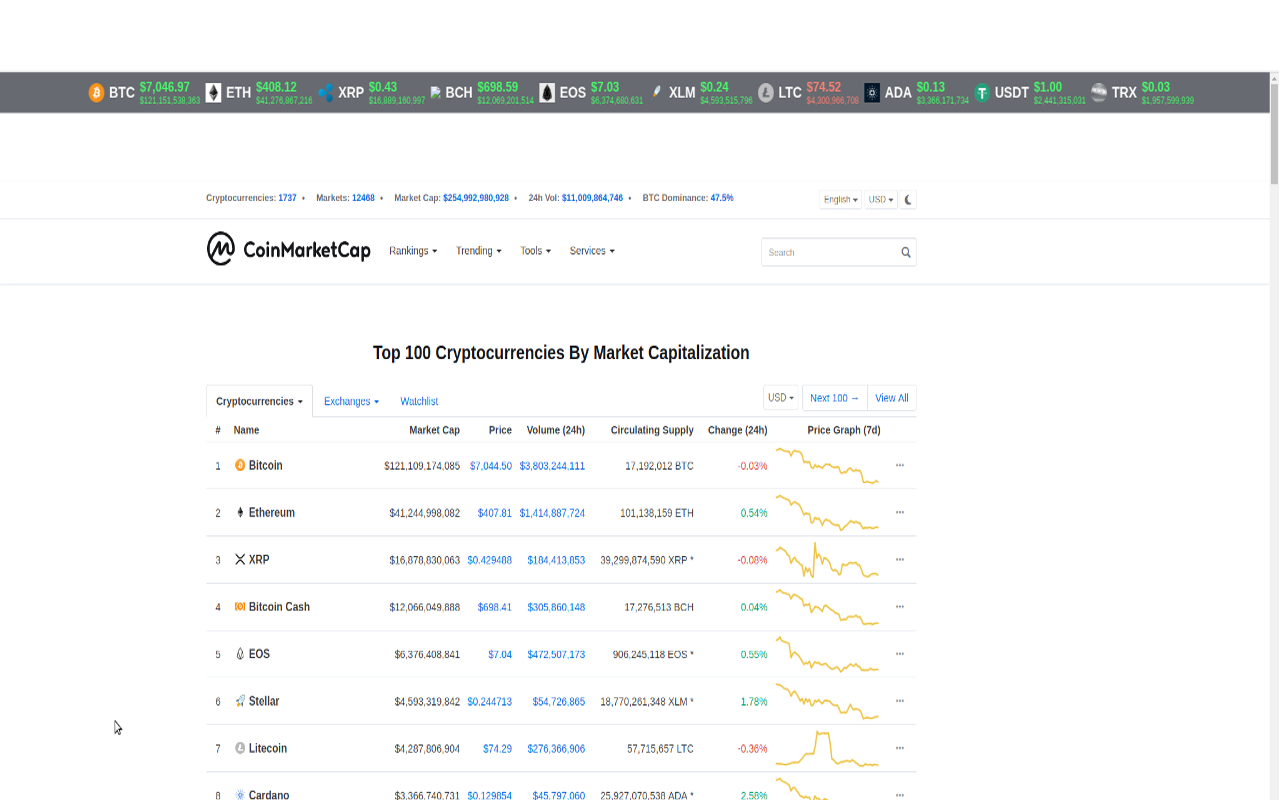Click Ethereum volume $1,414,887,724 link
Screen dimensions: 1280x800
pyautogui.click(x=552, y=513)
